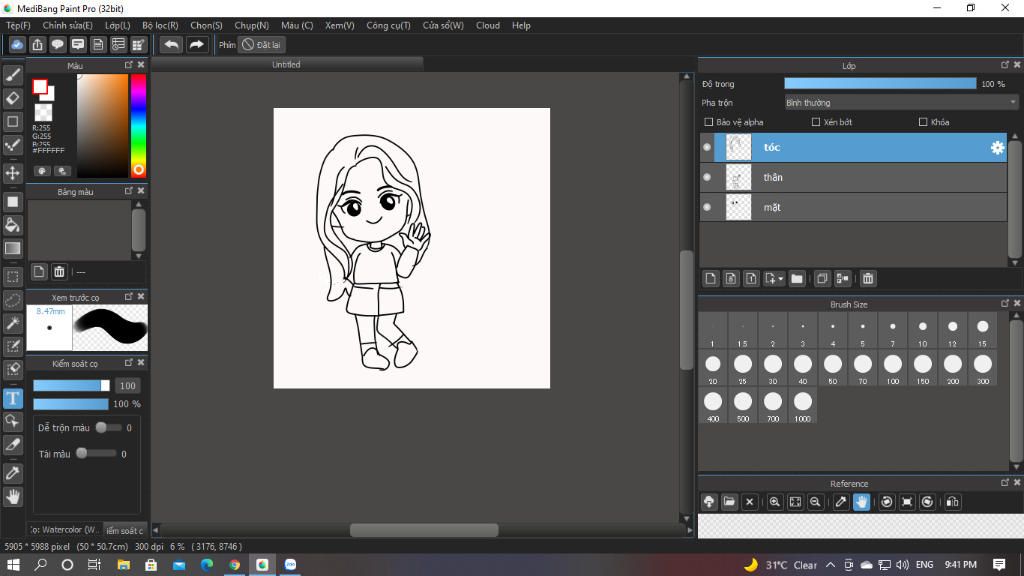Select the Eraser tool

click(13, 98)
